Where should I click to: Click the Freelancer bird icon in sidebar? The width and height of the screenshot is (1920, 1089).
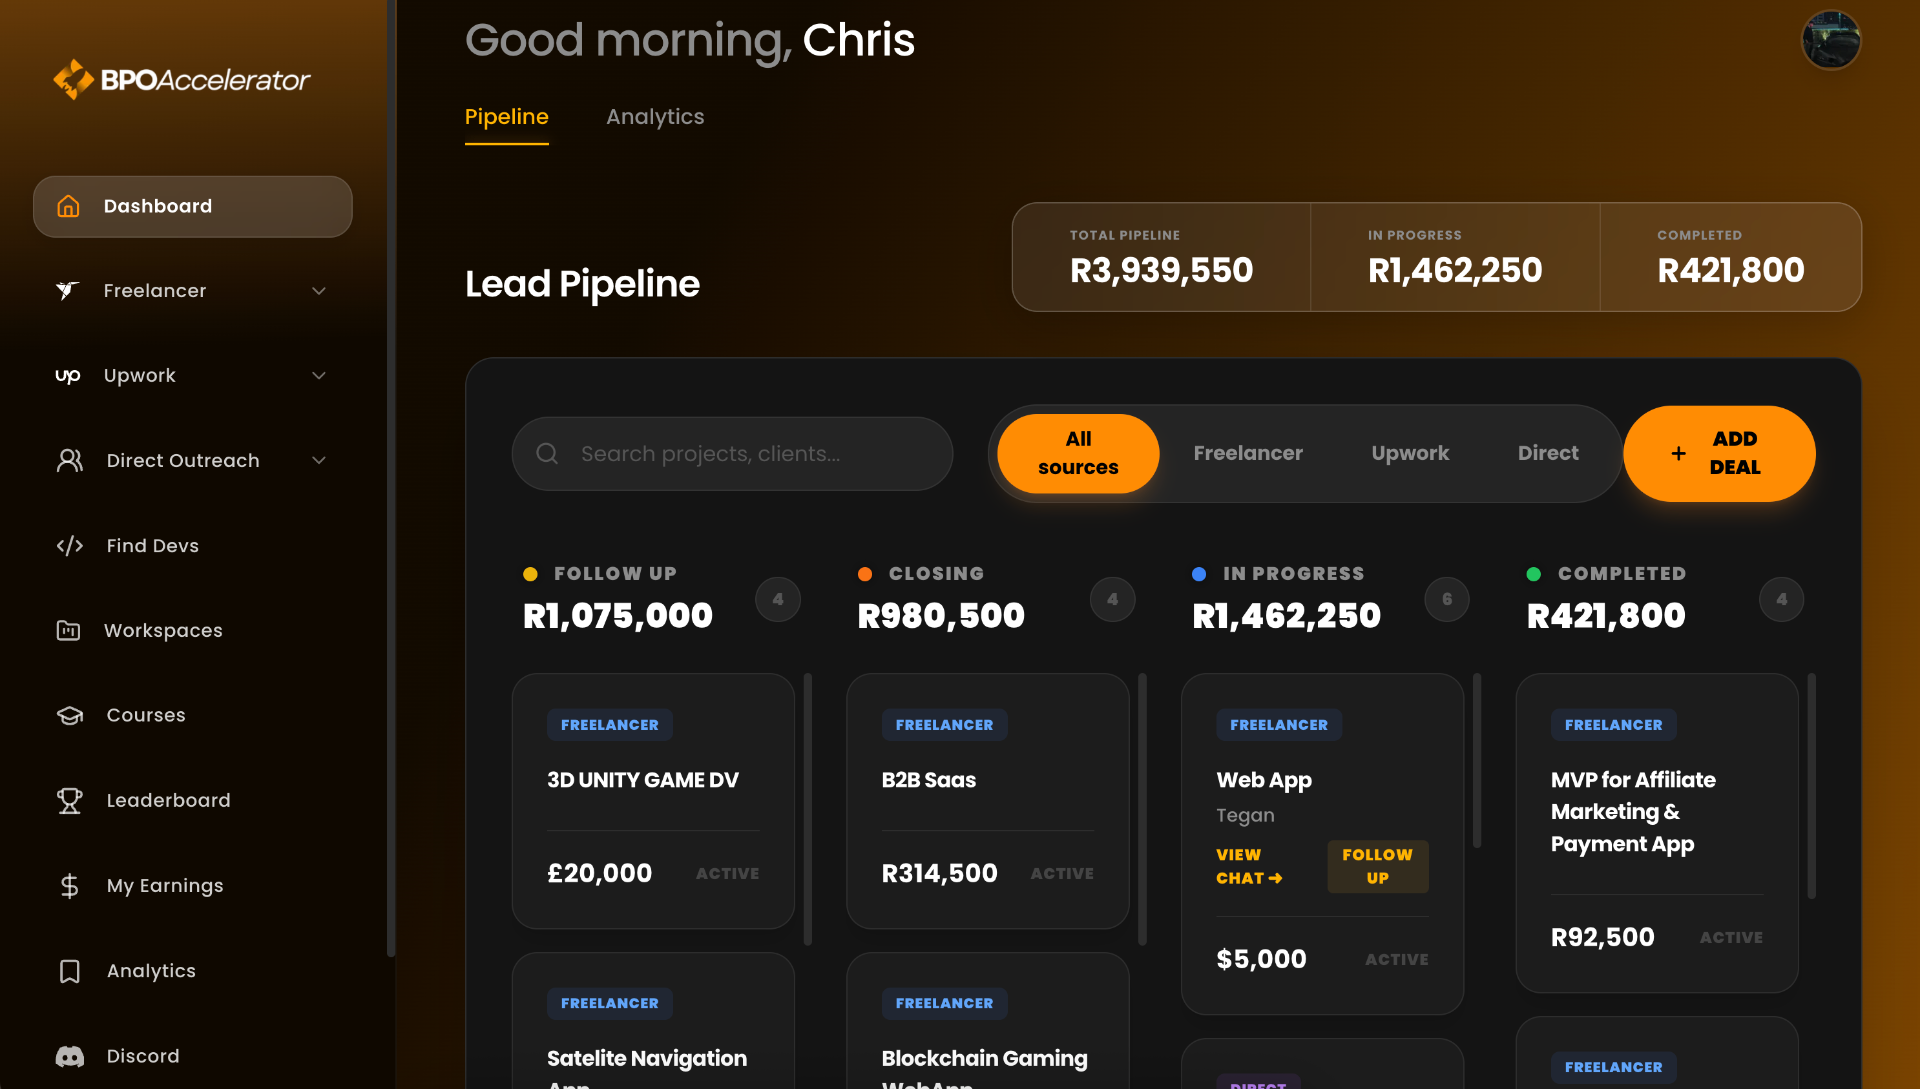click(67, 290)
